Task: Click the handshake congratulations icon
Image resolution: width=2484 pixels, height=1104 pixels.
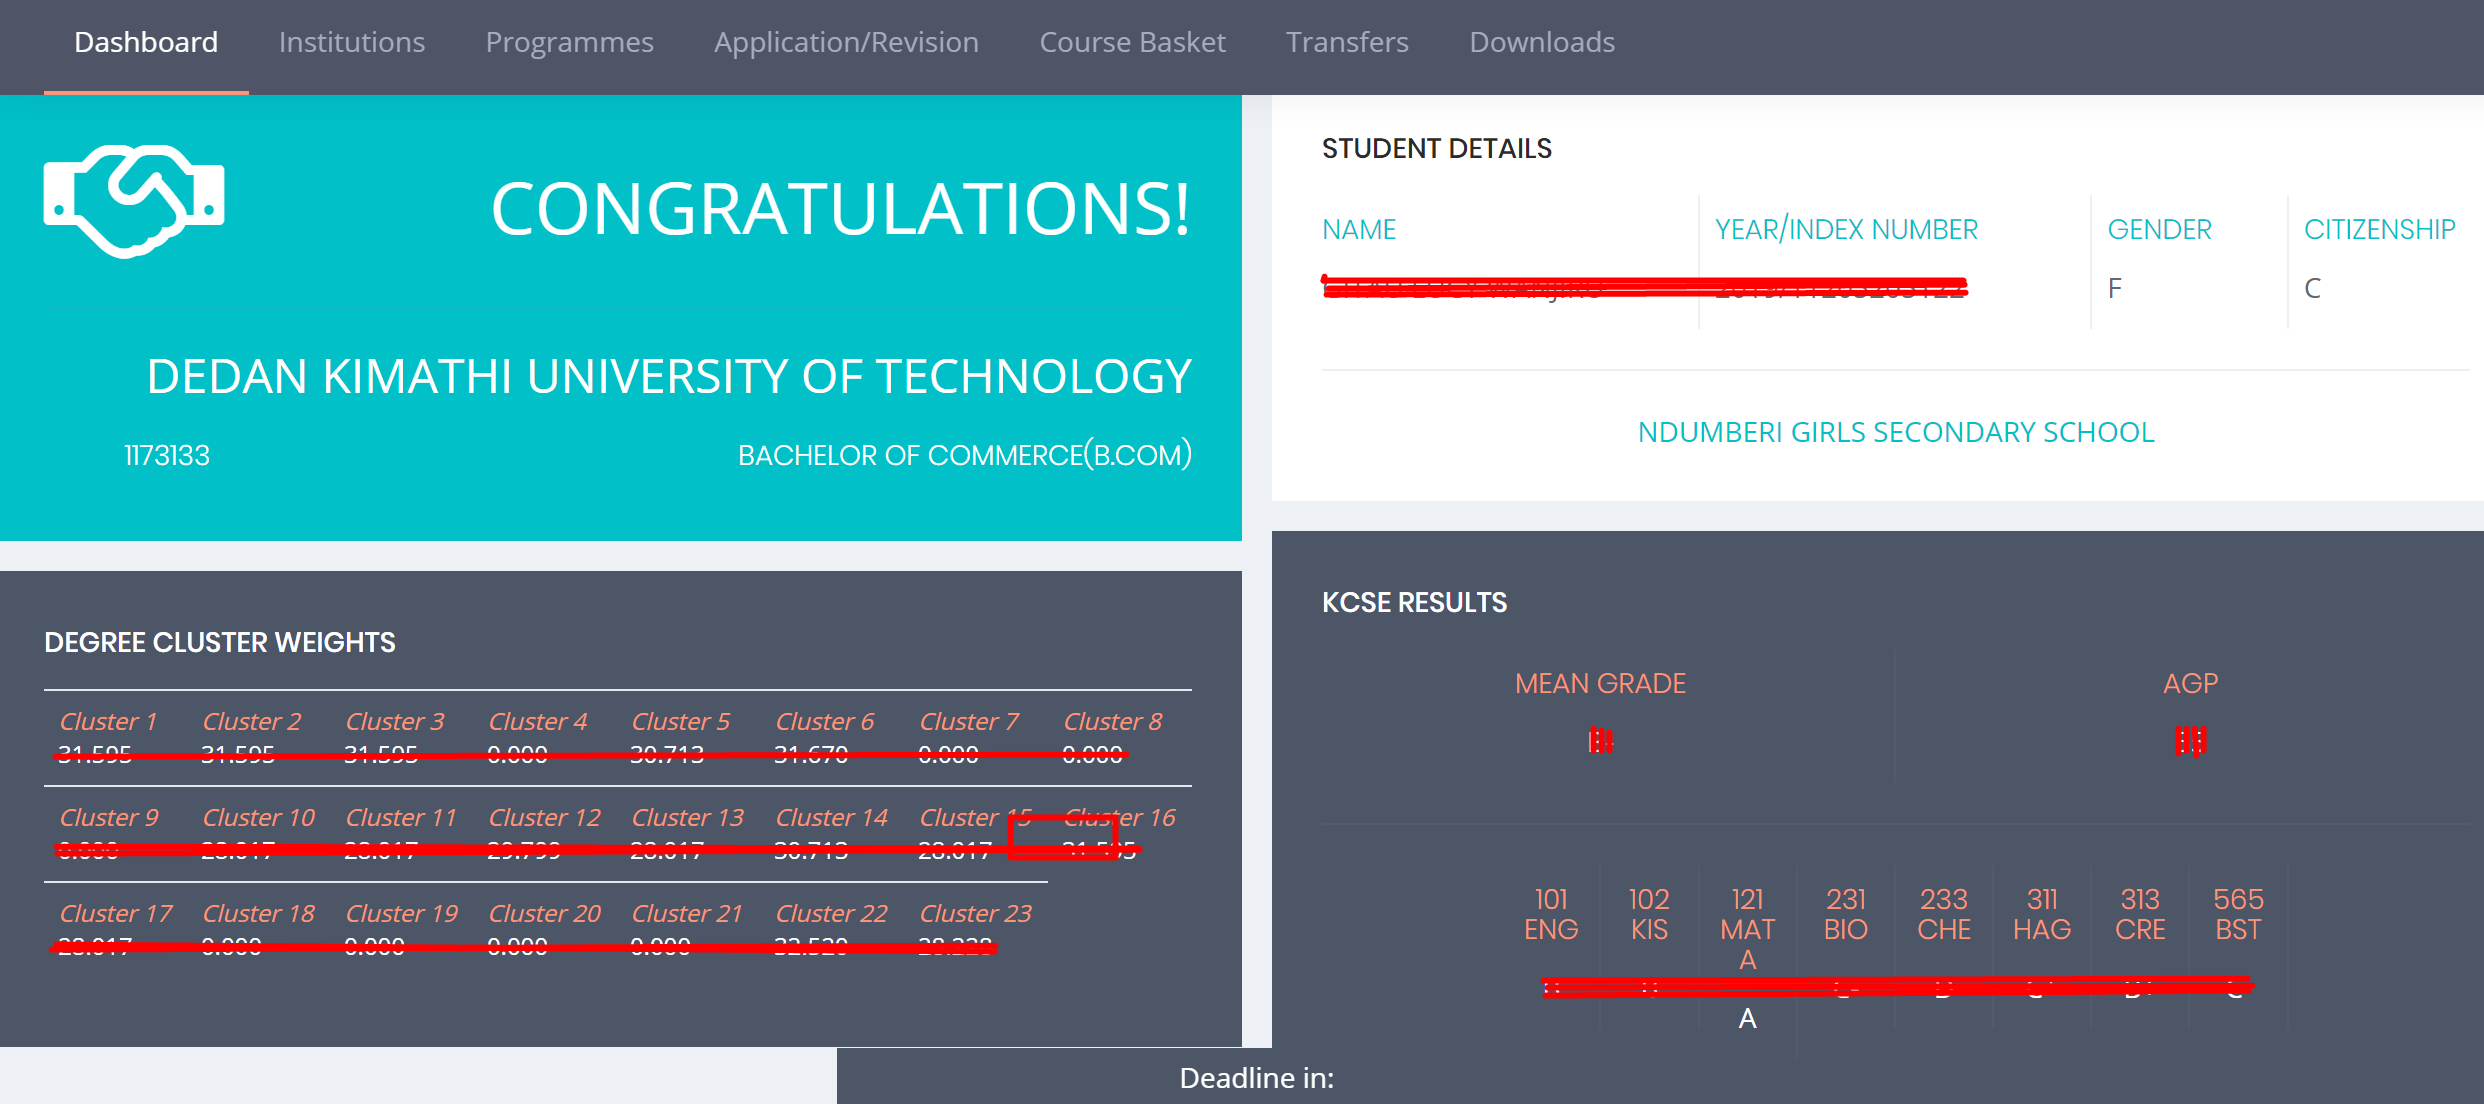Action: [x=134, y=200]
